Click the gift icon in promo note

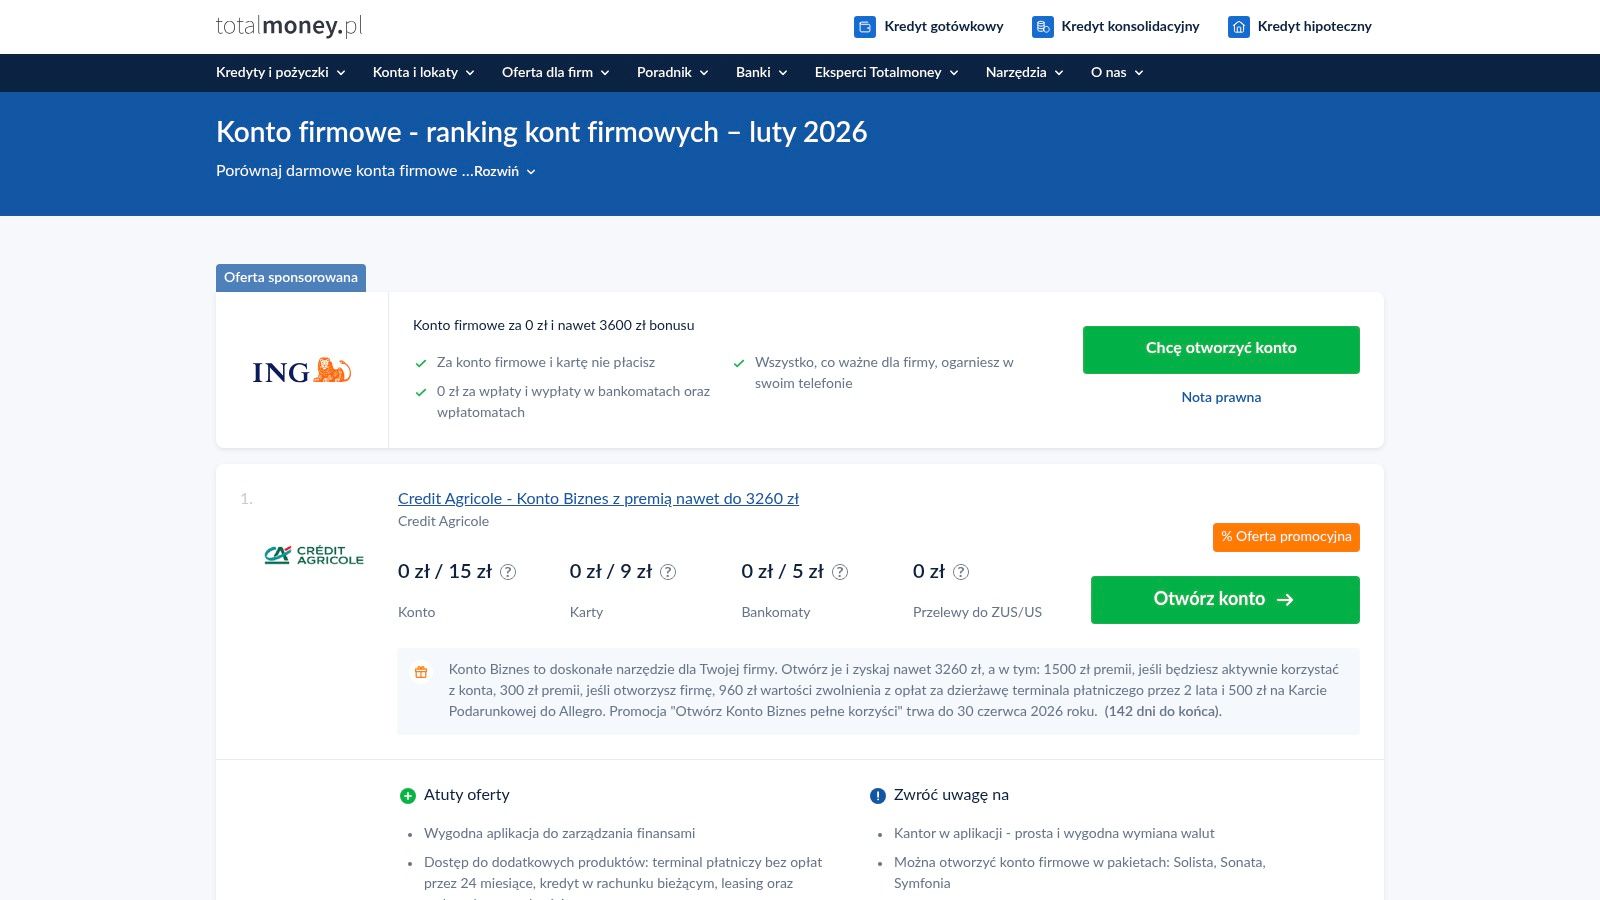(421, 672)
